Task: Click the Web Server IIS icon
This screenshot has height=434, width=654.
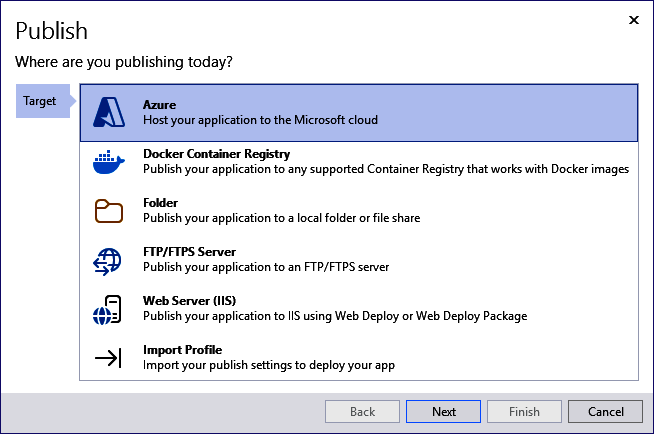Action: 107,310
